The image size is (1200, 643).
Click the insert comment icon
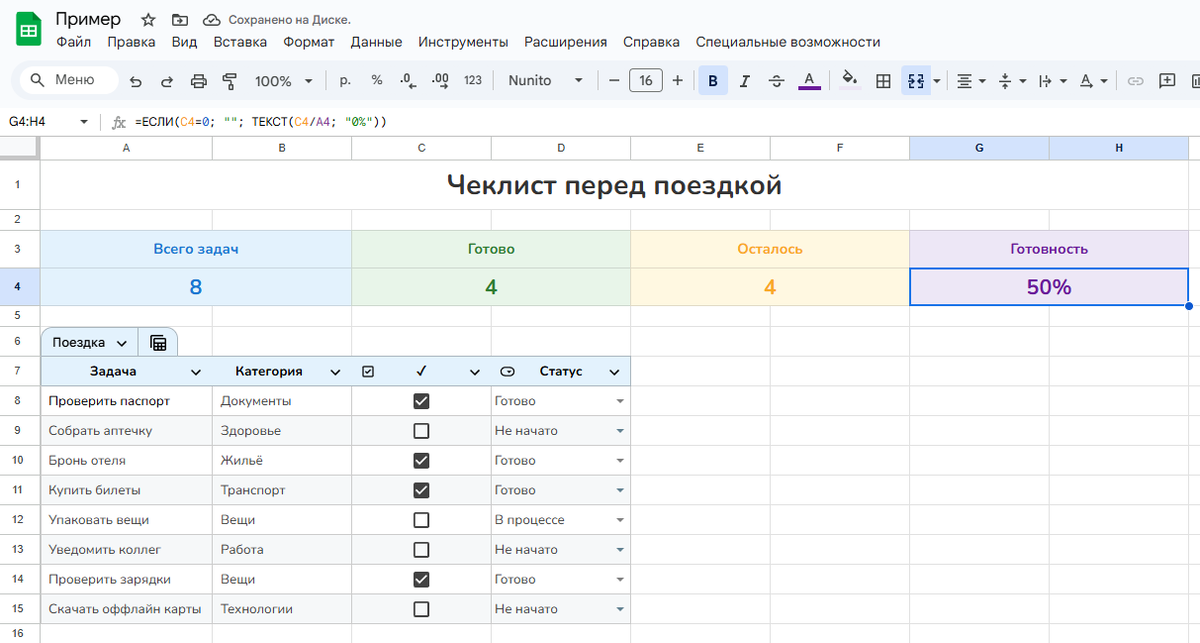pos(1168,80)
